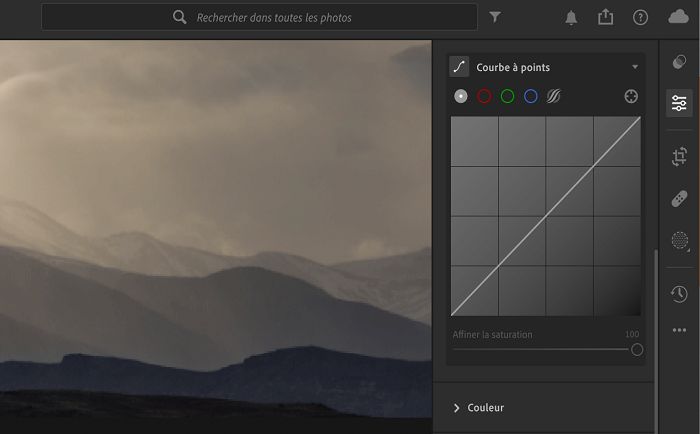Viewport: 700px width, 434px height.
Task: Open the filter funnel icon
Action: tap(495, 17)
